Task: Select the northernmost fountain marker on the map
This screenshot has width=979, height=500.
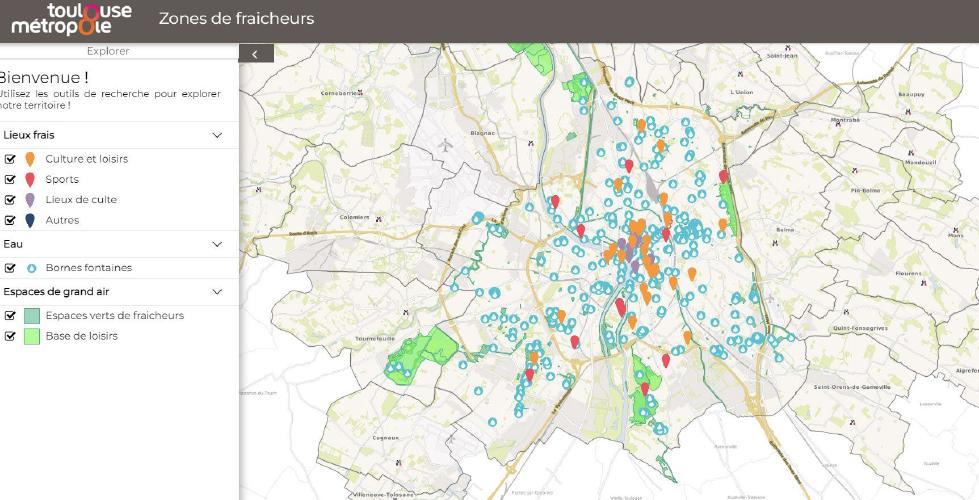Action: 629,81
